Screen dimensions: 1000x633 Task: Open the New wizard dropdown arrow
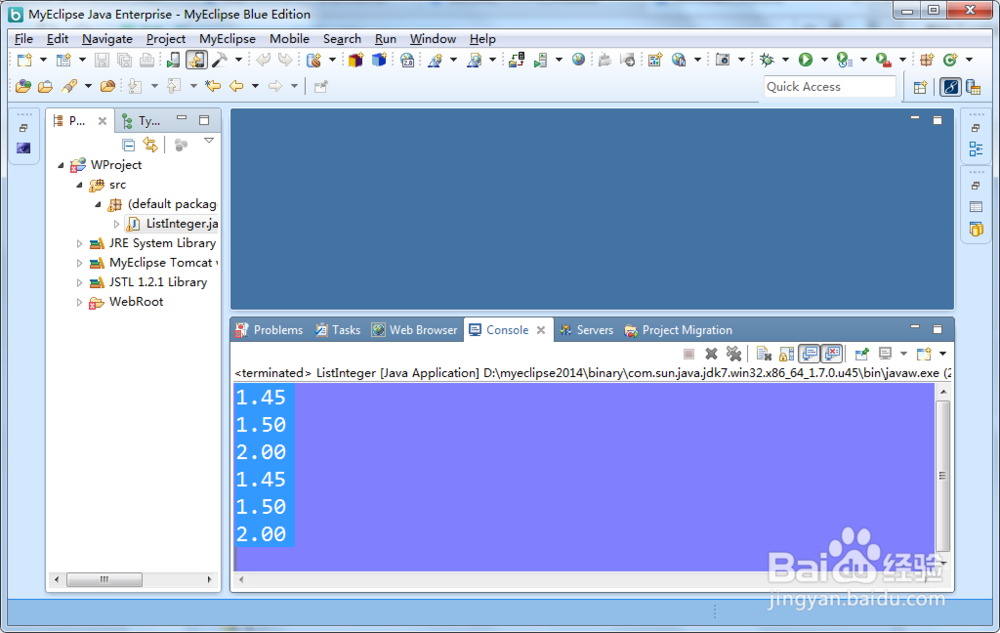(x=43, y=60)
